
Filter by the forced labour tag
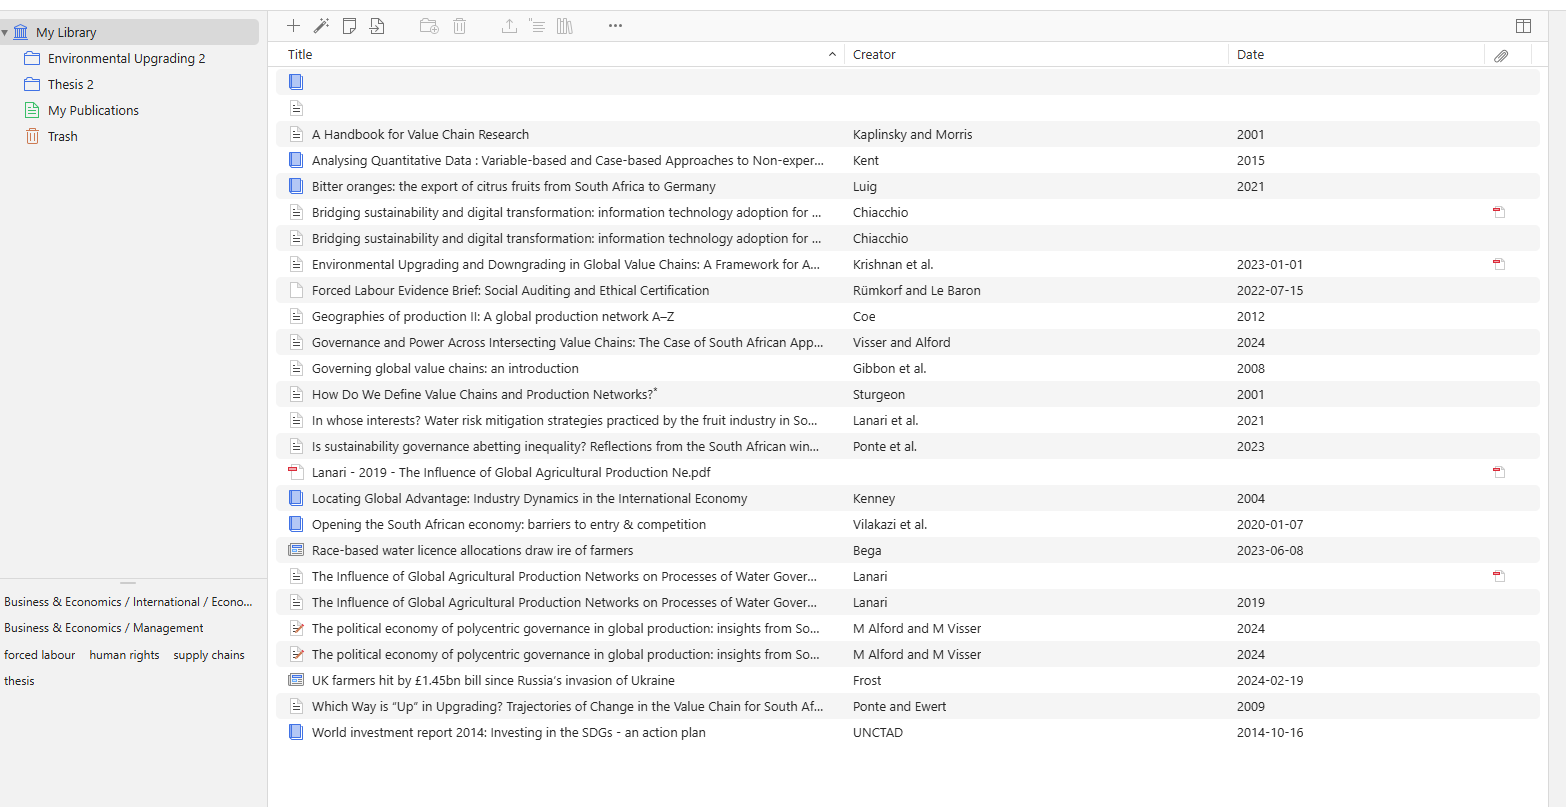coord(40,655)
